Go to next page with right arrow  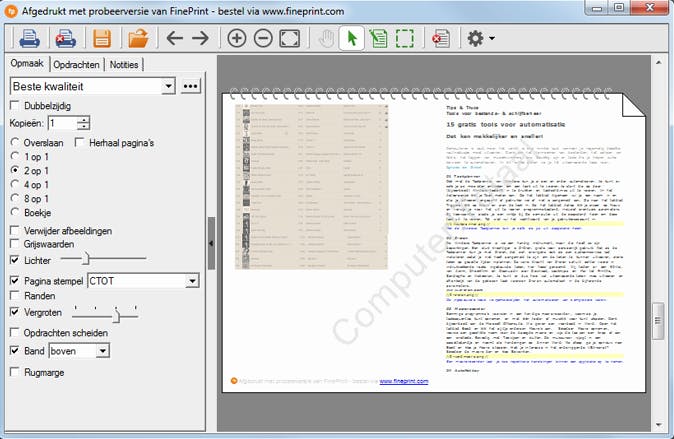[x=200, y=39]
